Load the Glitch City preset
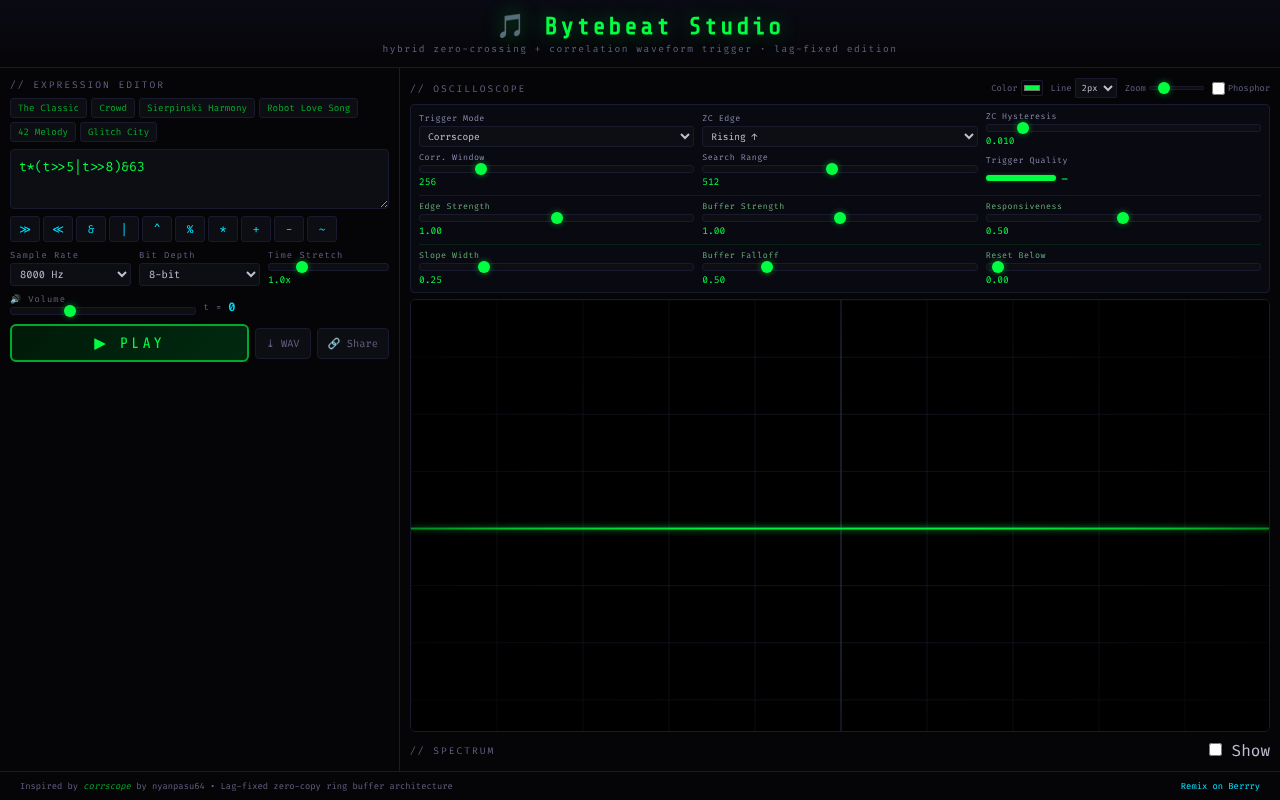 [x=118, y=132]
